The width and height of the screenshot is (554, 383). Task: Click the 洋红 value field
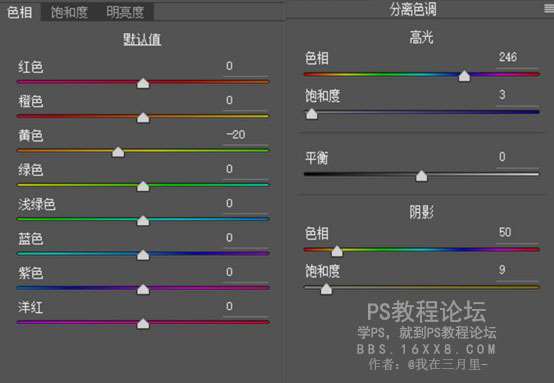coord(246,307)
